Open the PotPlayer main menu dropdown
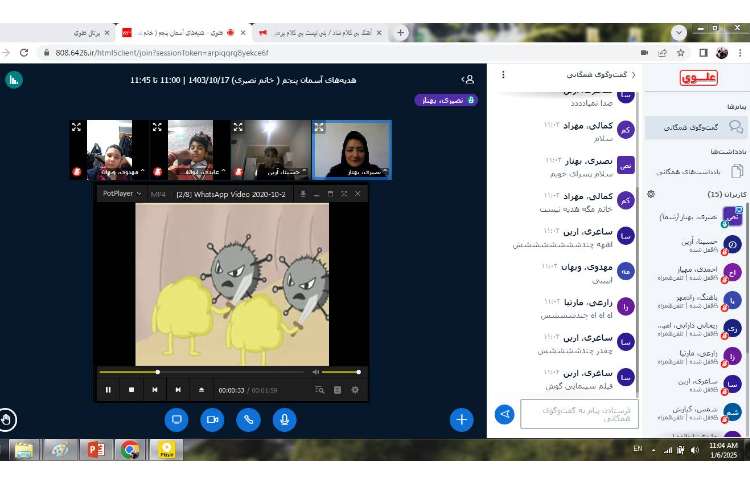 (123, 194)
